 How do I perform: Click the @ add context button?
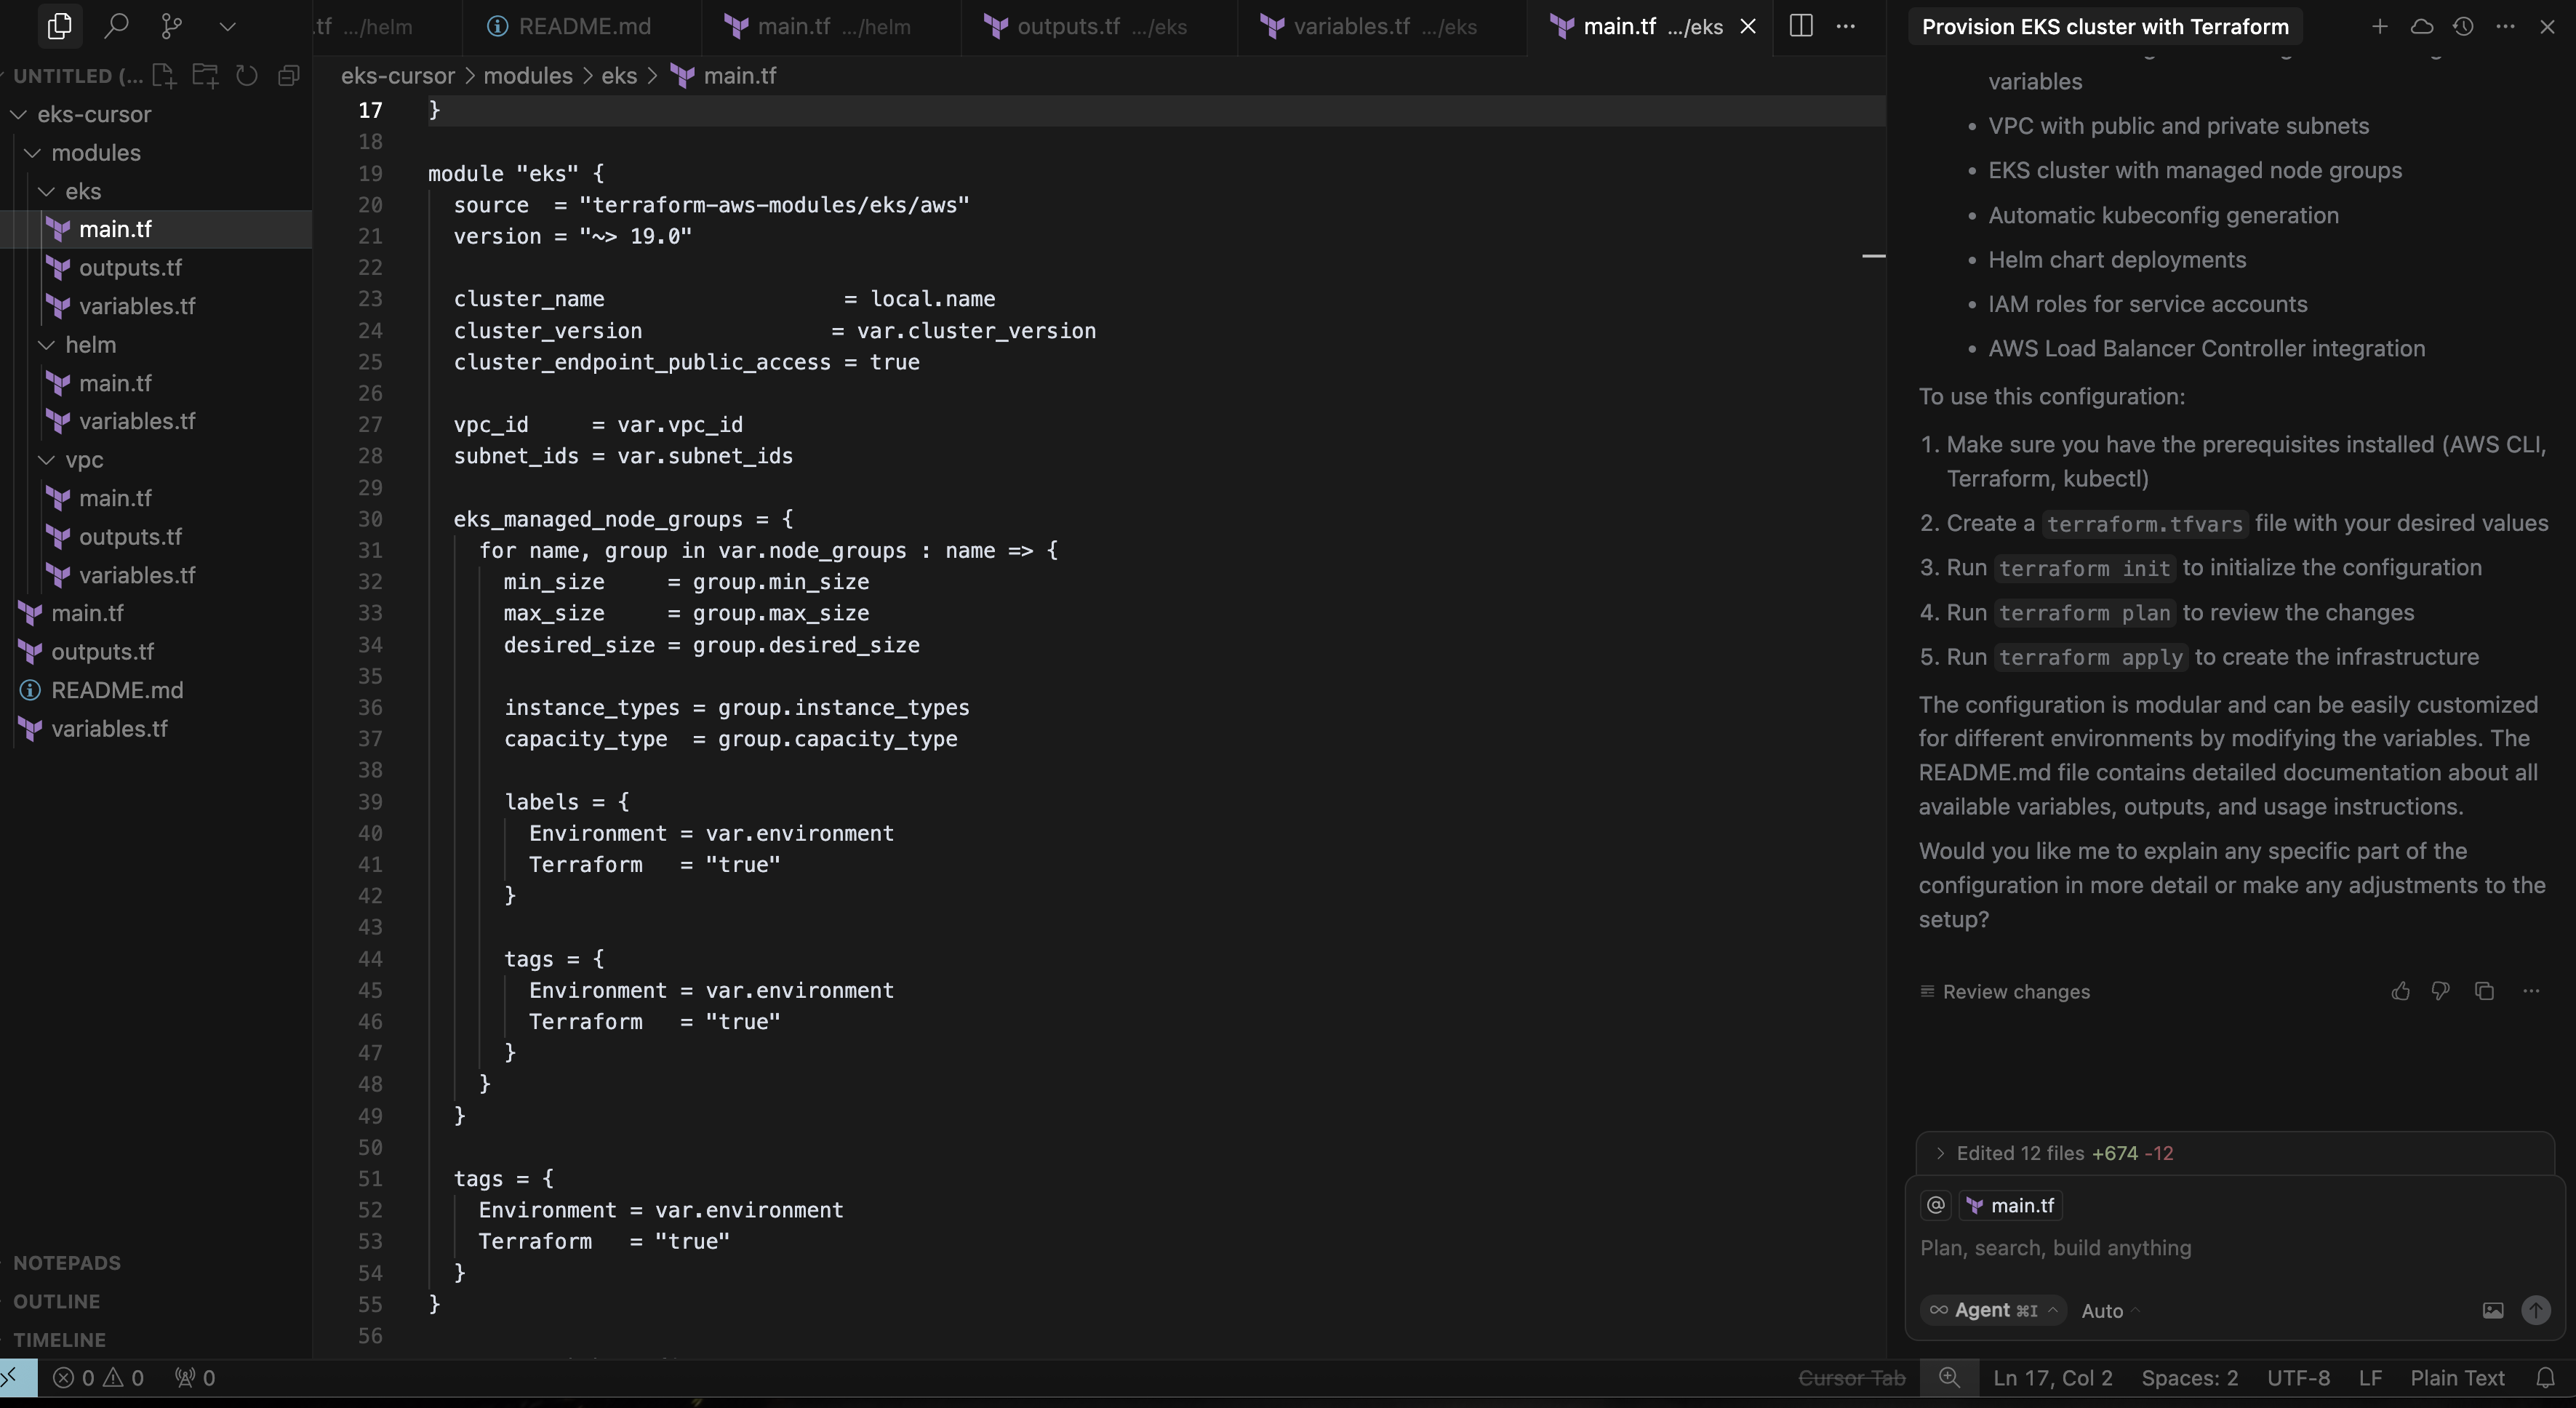(1936, 1206)
